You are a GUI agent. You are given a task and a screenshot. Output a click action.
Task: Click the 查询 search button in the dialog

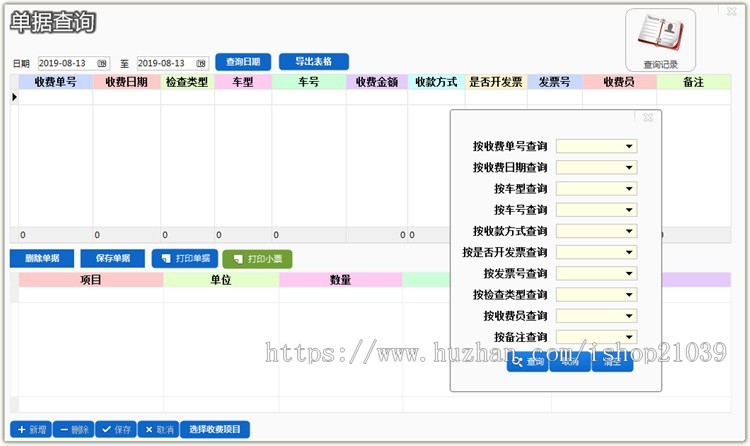point(528,362)
